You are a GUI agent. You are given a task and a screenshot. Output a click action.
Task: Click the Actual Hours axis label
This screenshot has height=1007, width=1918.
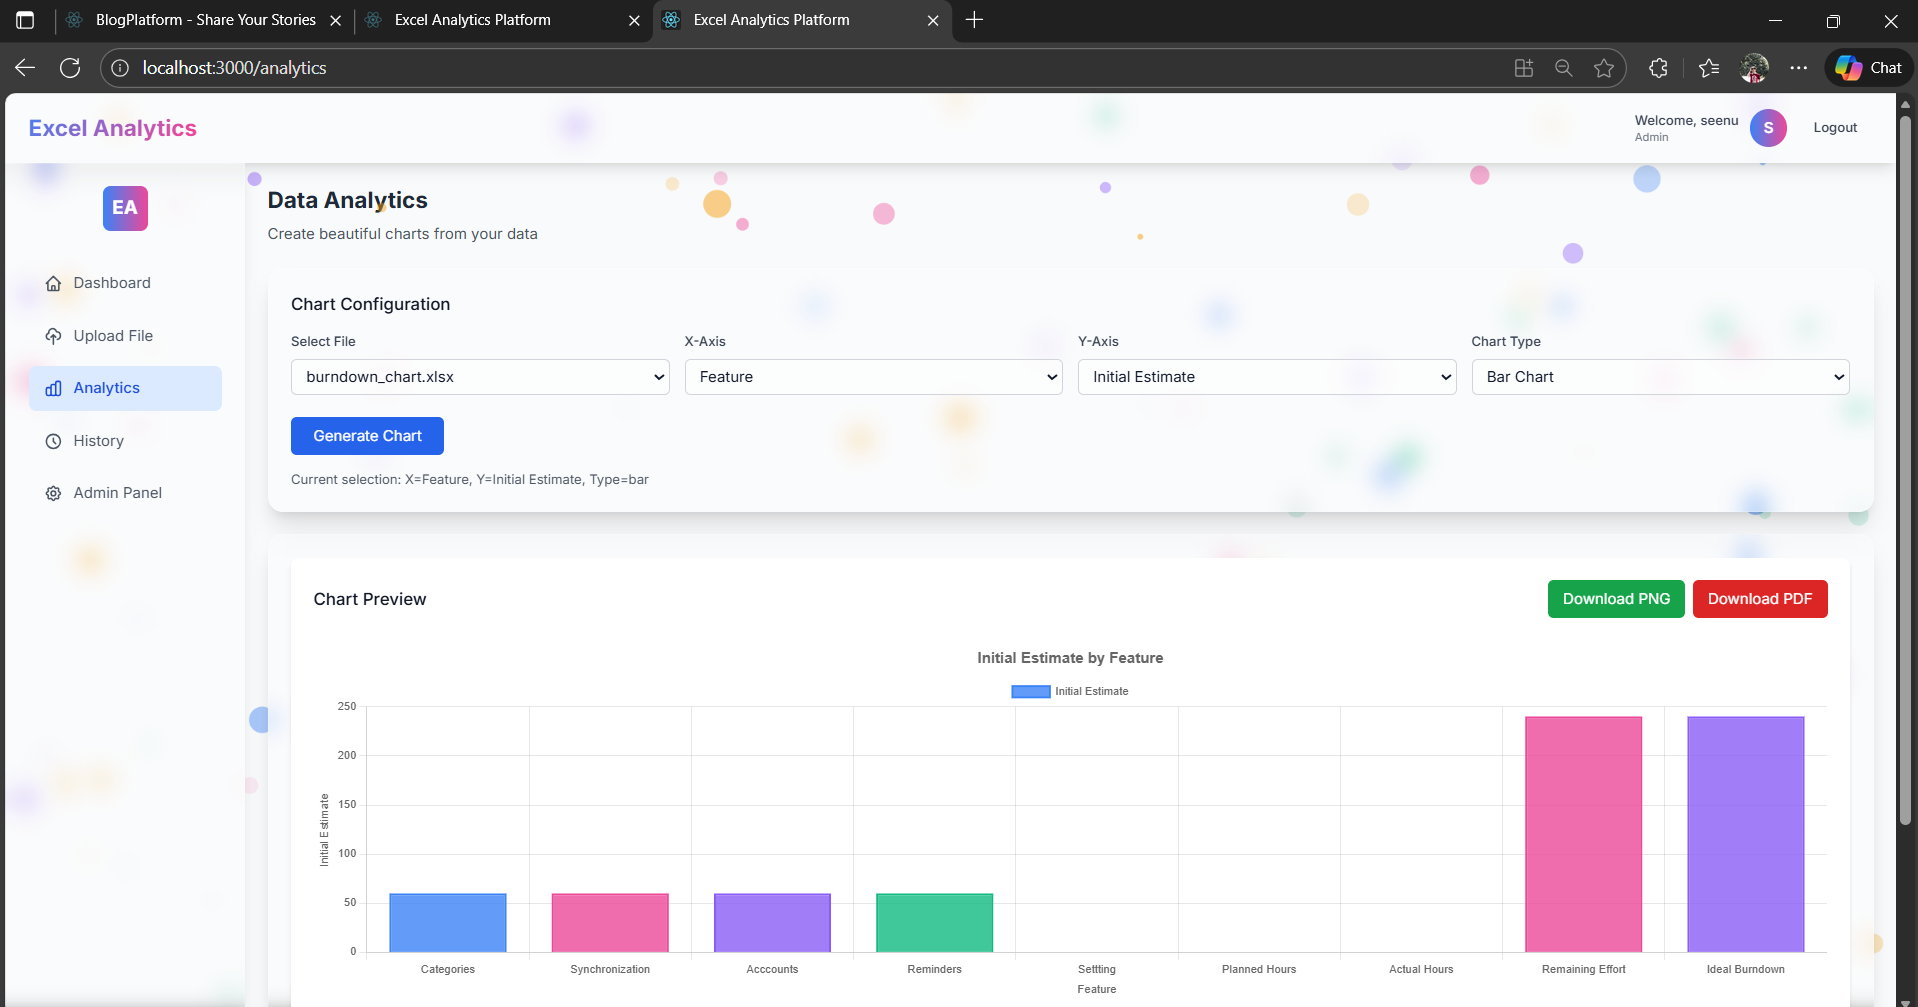[1421, 969]
